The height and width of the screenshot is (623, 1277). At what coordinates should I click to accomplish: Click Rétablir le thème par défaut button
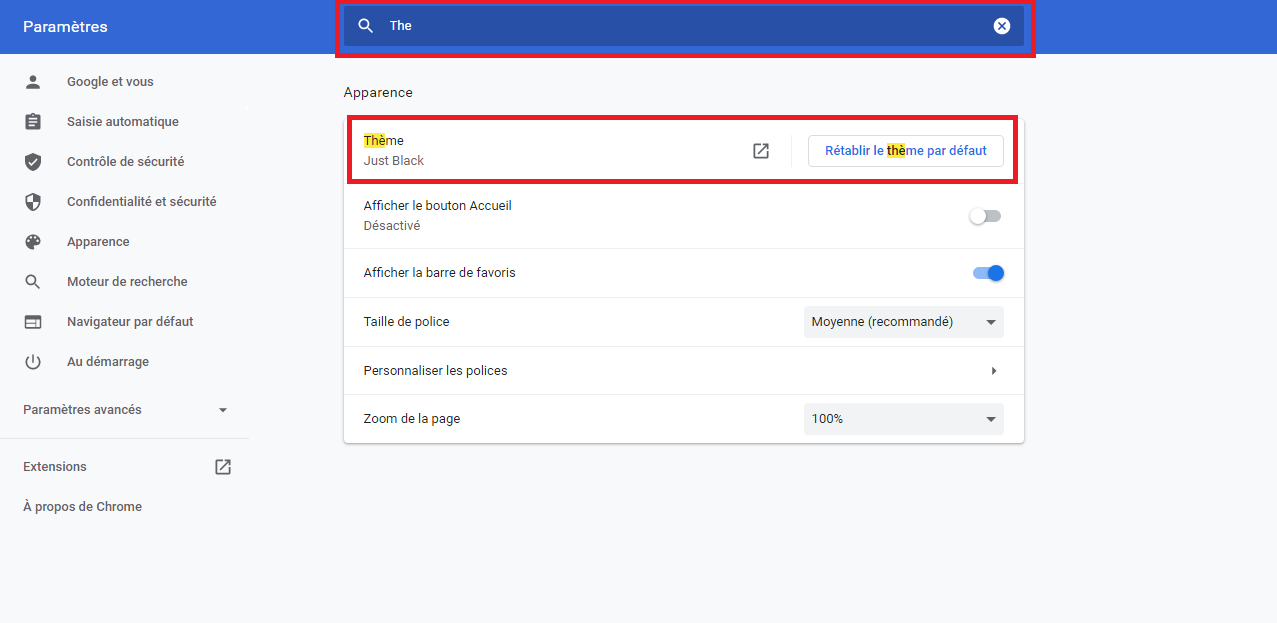(905, 151)
